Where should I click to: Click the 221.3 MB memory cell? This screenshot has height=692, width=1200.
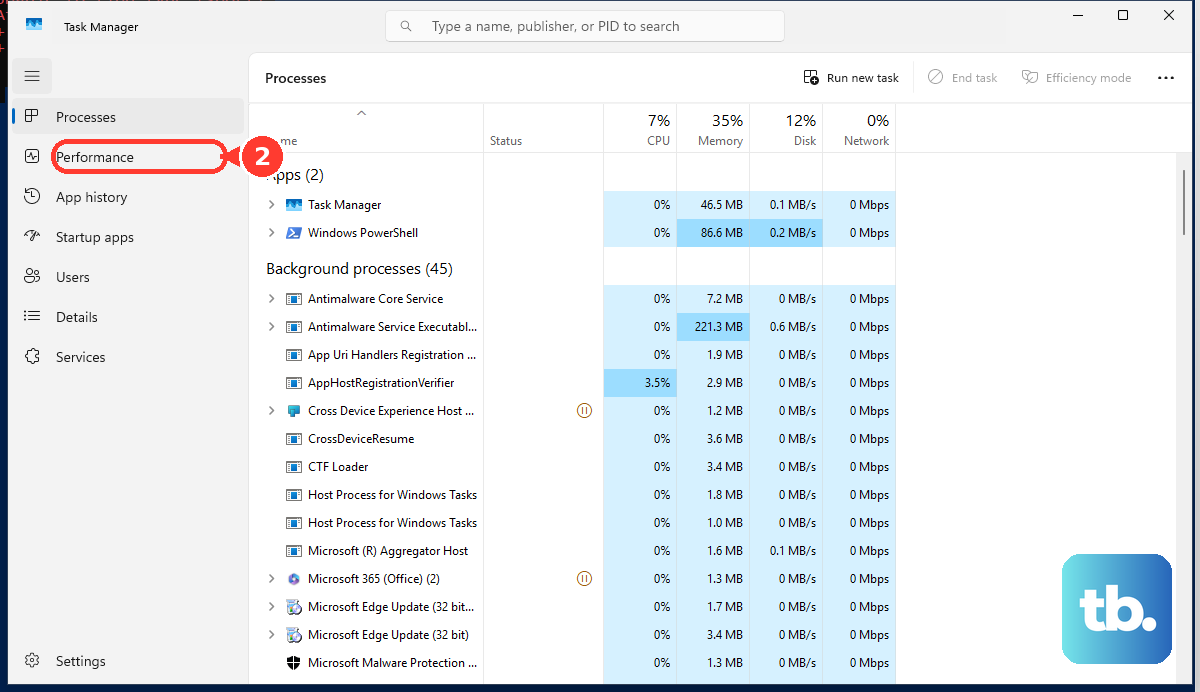click(x=713, y=327)
